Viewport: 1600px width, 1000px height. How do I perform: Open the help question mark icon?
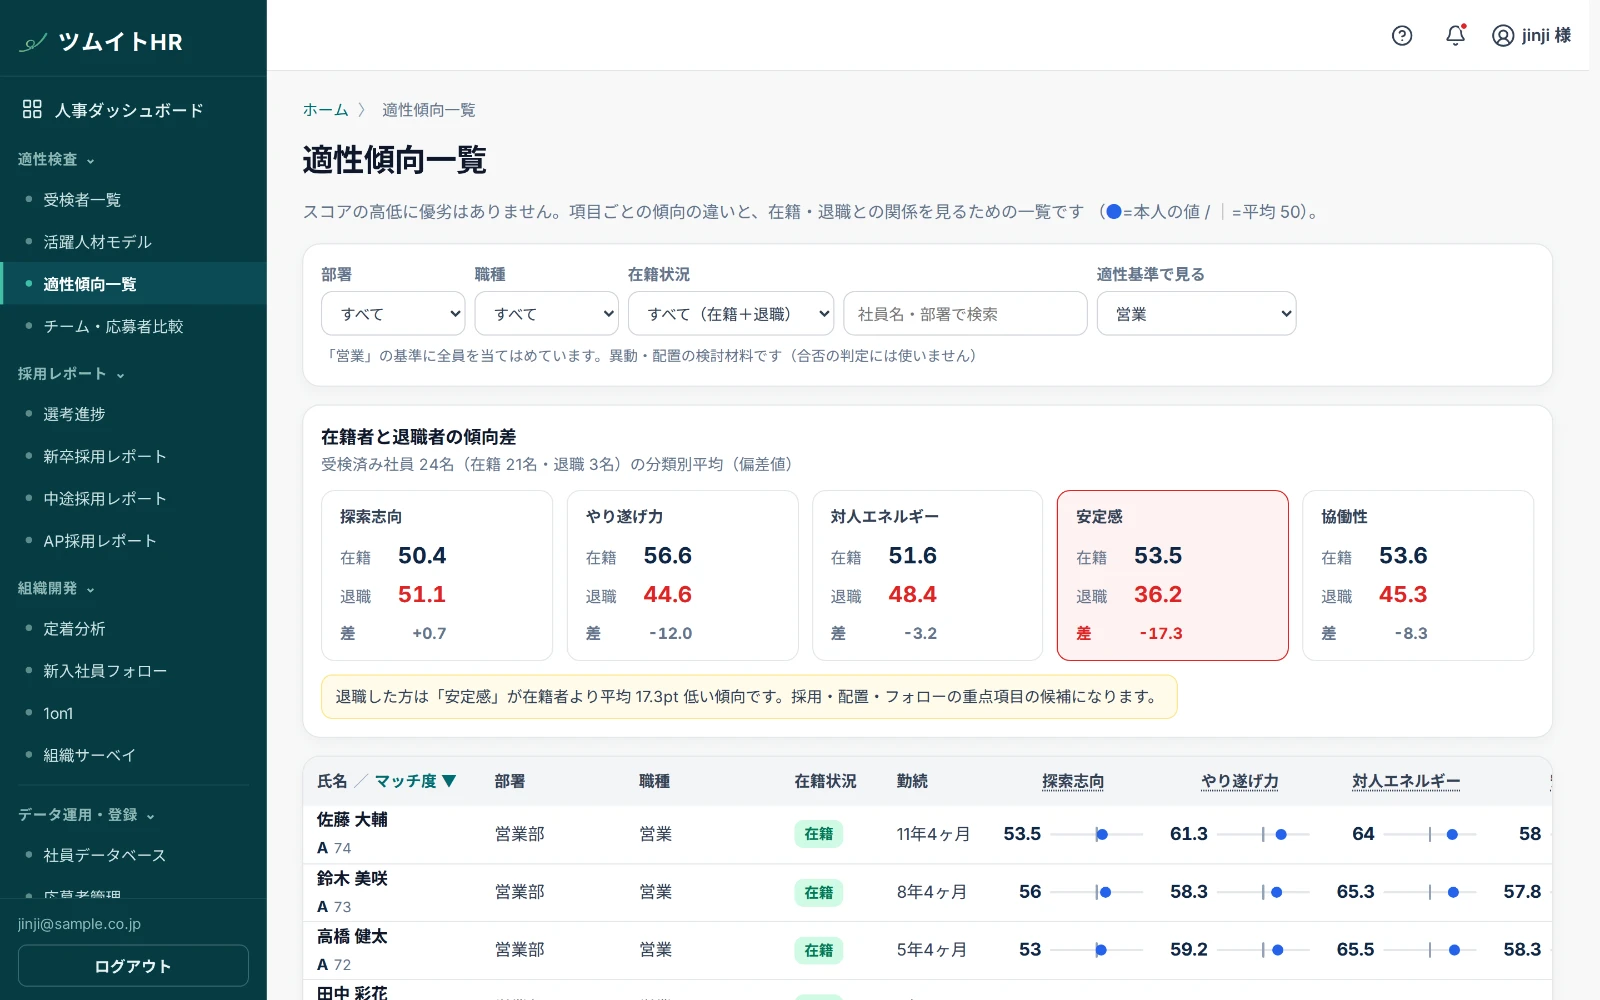coord(1402,36)
